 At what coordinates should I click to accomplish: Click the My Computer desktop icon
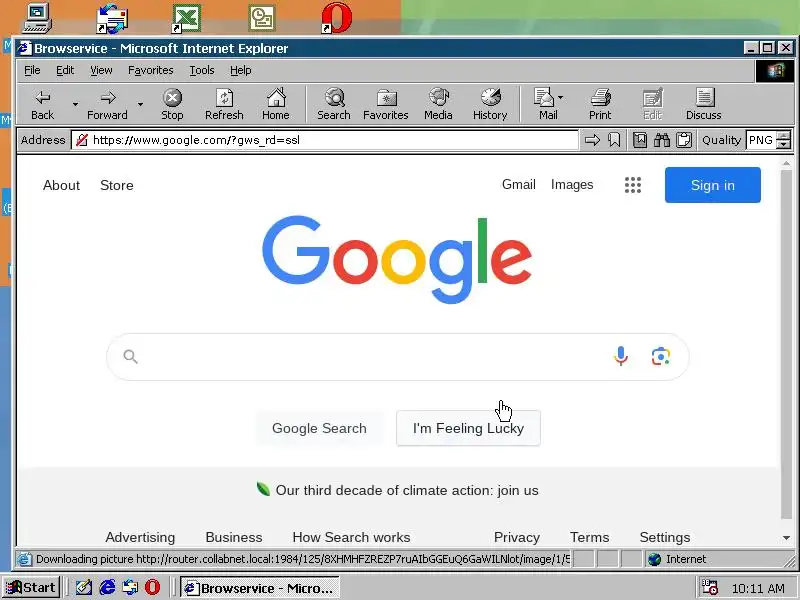[x=37, y=18]
